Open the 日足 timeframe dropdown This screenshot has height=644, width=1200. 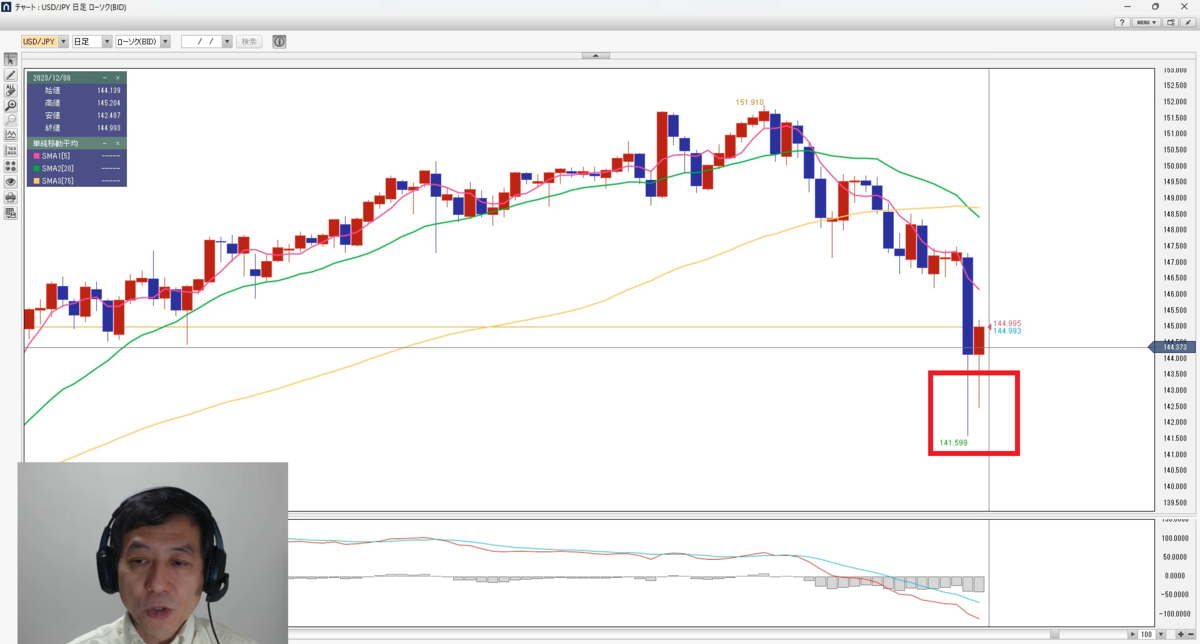coord(107,42)
